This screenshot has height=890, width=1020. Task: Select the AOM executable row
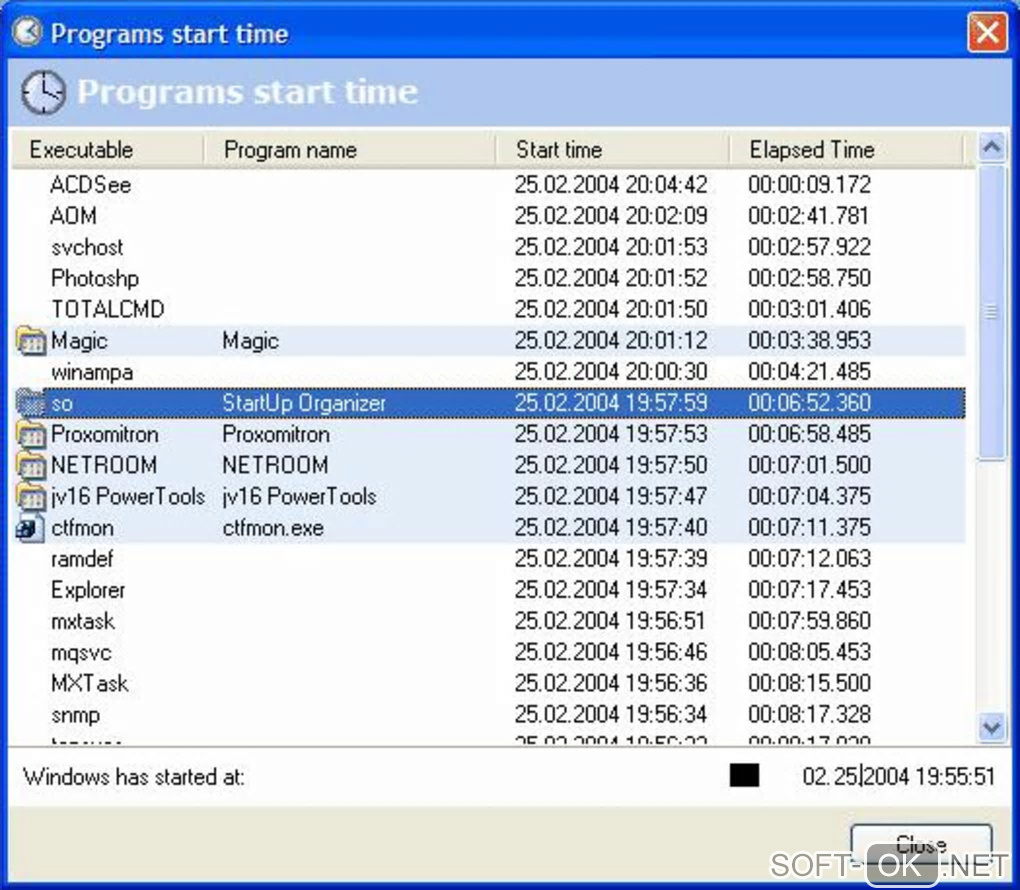489,216
